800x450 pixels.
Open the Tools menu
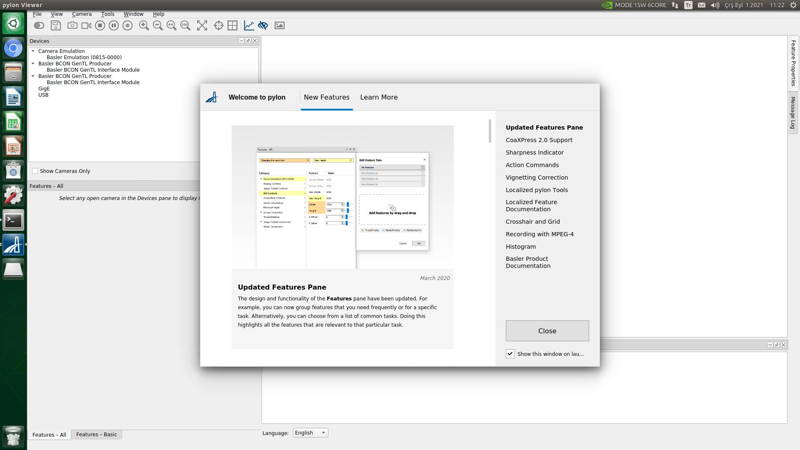[108, 14]
